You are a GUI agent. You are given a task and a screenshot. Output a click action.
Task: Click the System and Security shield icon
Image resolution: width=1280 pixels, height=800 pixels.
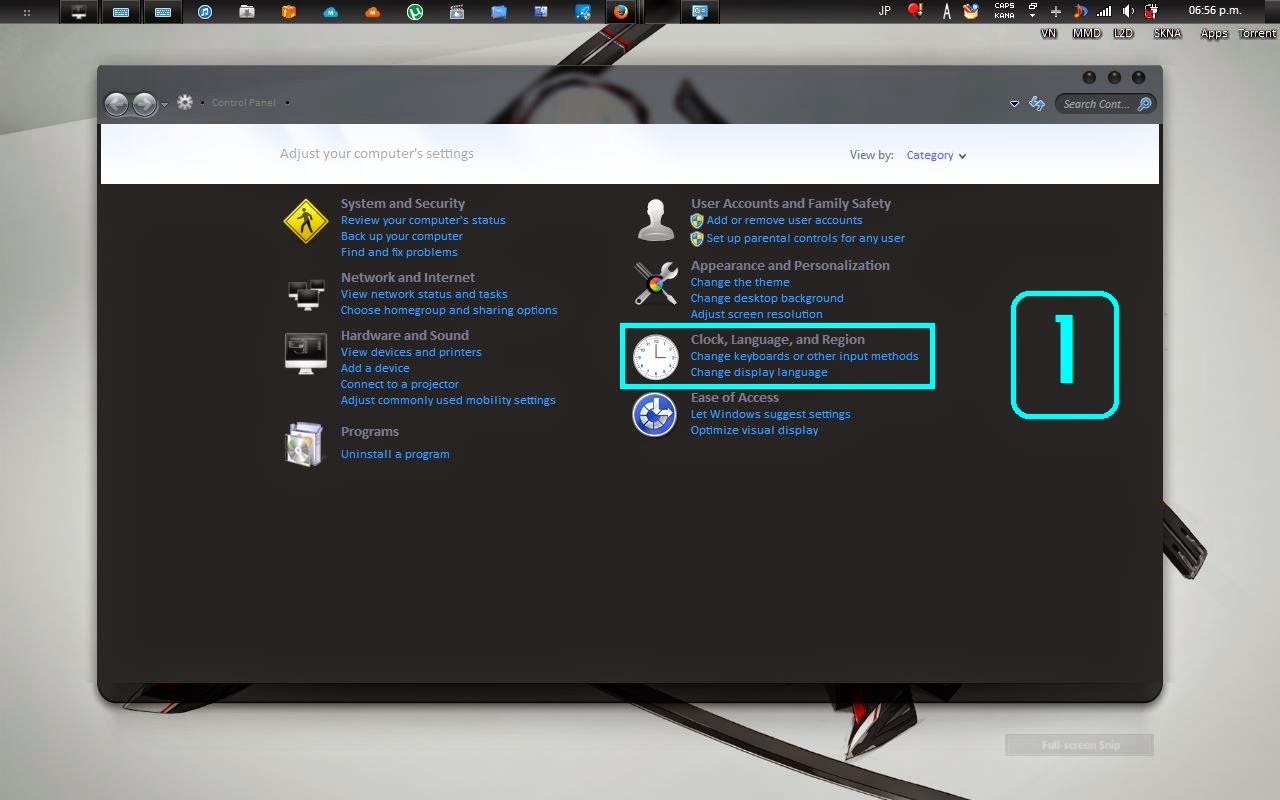pos(305,222)
